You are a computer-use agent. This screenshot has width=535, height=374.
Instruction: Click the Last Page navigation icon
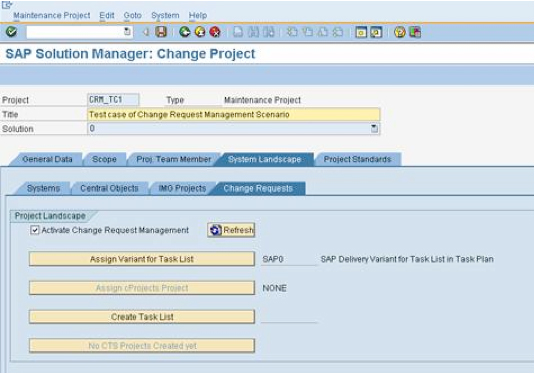coord(337,32)
